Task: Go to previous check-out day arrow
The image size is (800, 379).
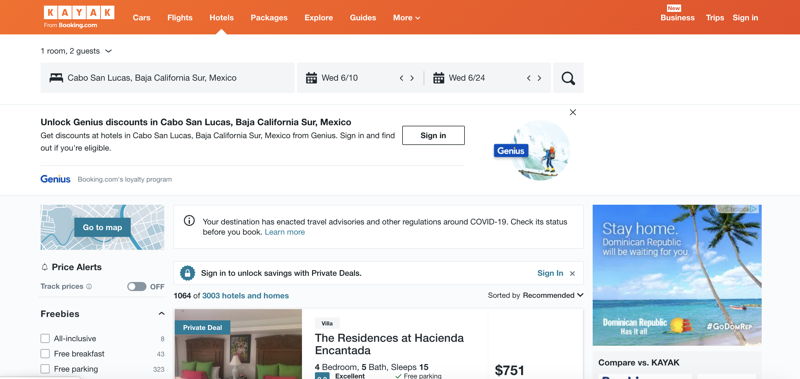Action: click(x=529, y=78)
